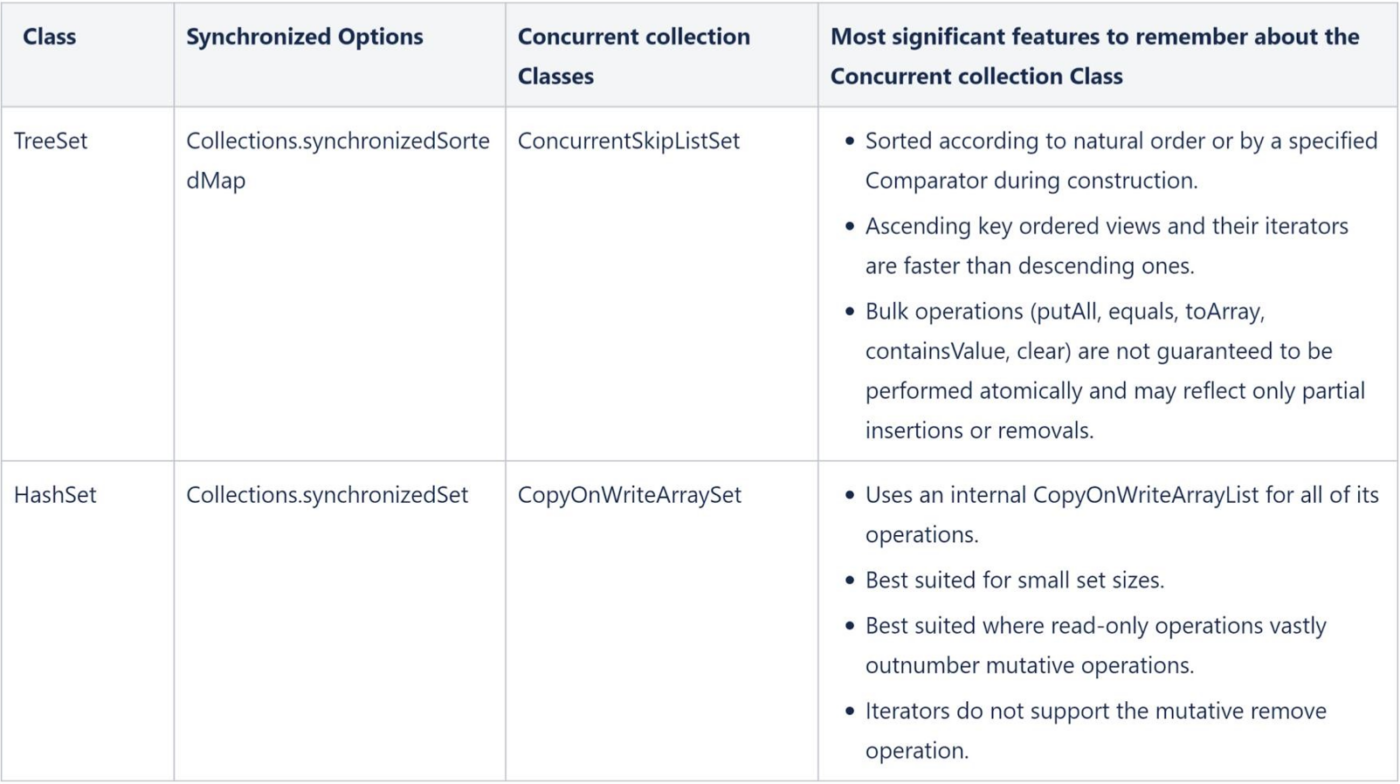The height and width of the screenshot is (784, 1400).
Task: Click the "Synchronized Options" column header
Action: tap(304, 38)
